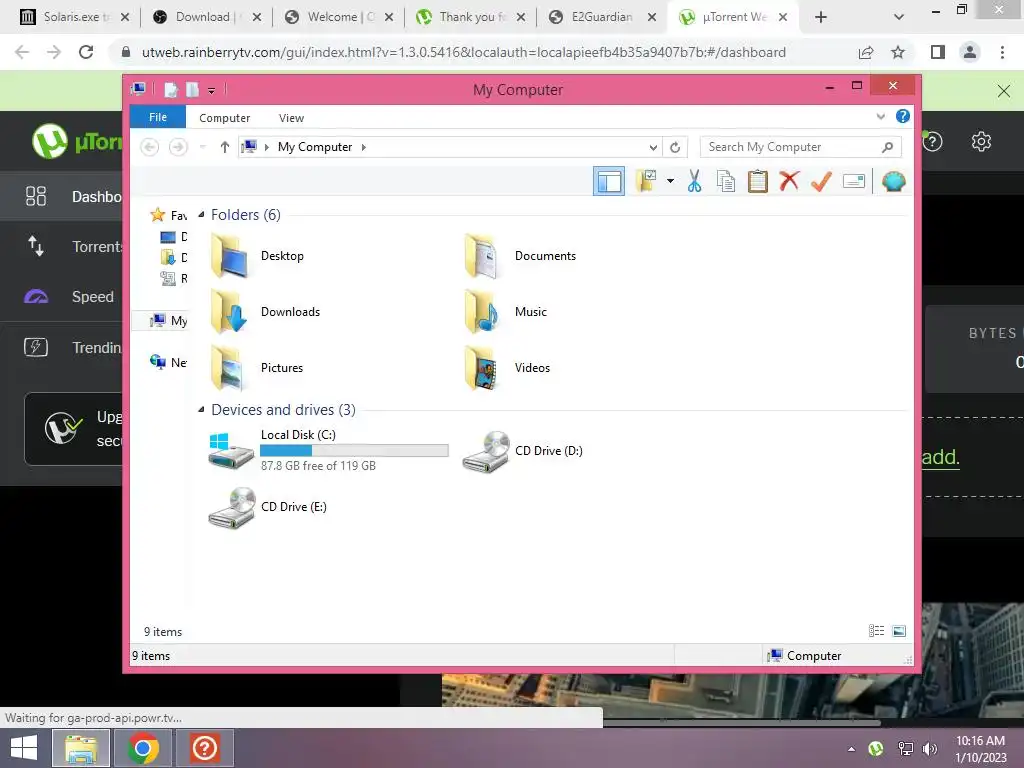Toggle the navigation pane toolbar button
Image resolution: width=1024 pixels, height=768 pixels.
609,182
